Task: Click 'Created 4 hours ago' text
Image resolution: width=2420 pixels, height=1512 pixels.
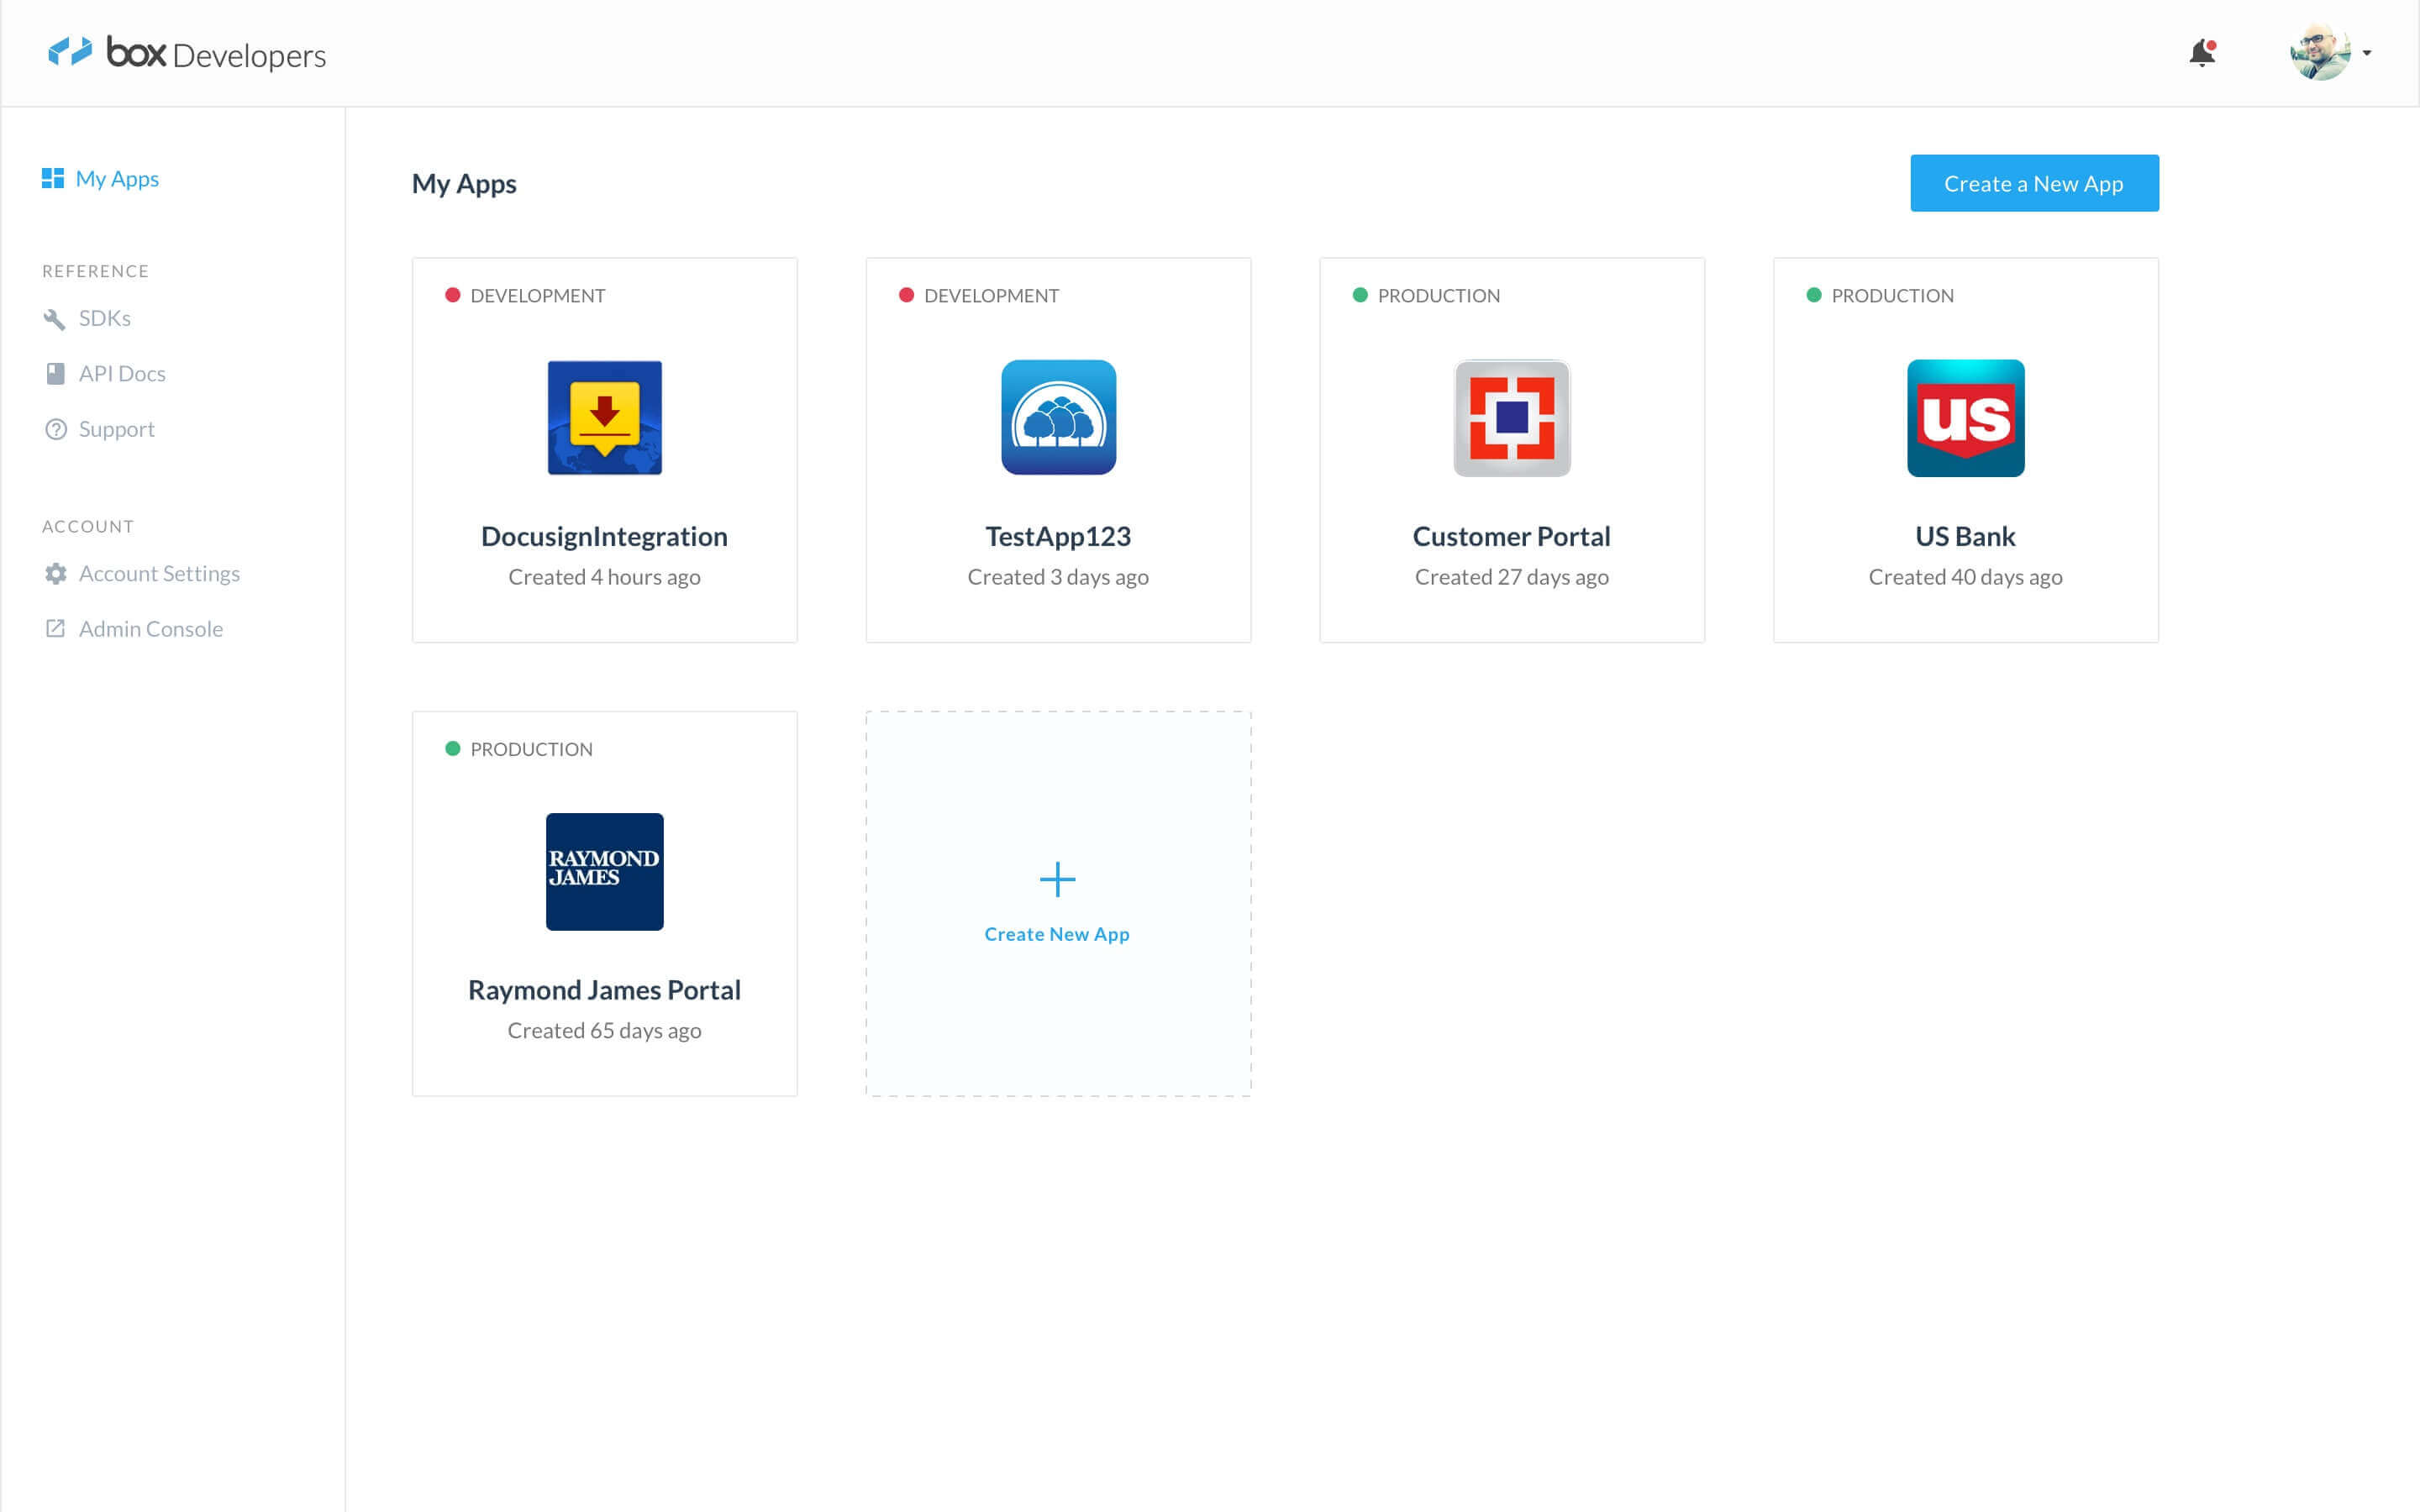Action: click(x=604, y=577)
